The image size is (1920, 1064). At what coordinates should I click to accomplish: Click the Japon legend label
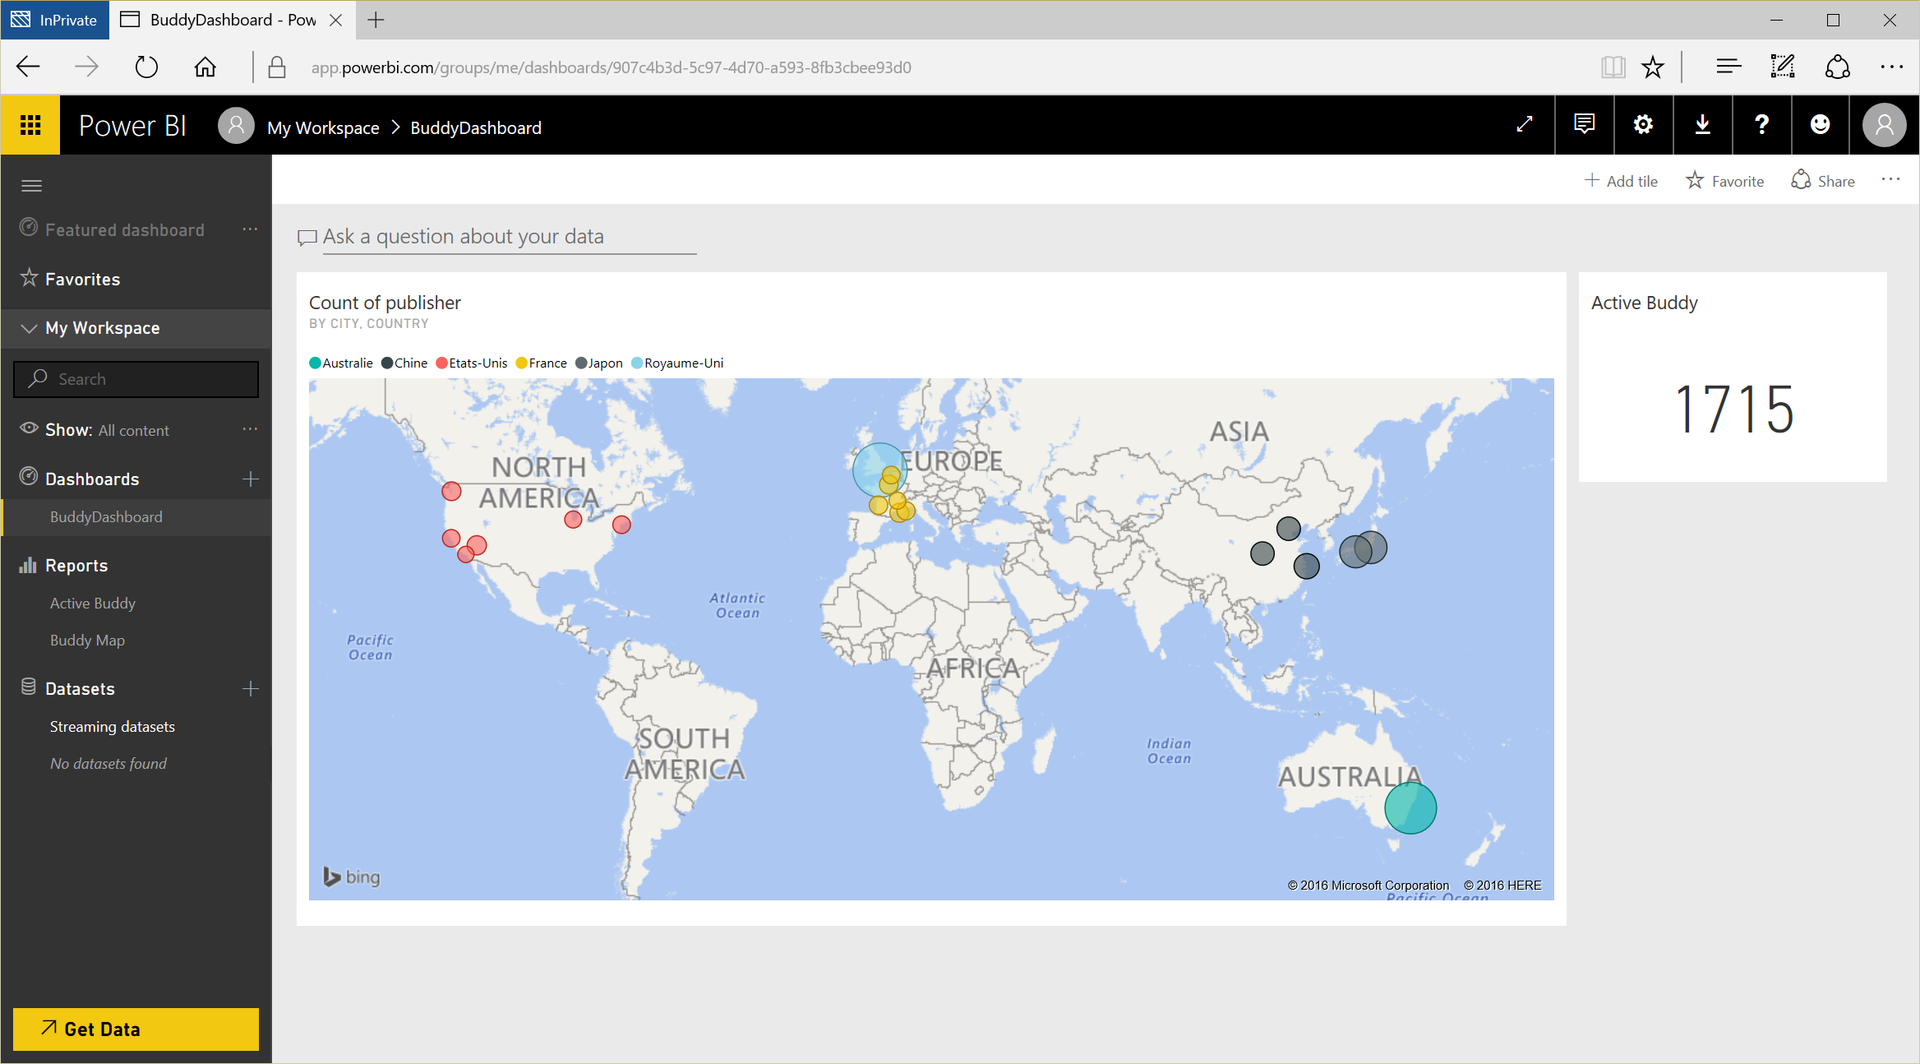[605, 363]
